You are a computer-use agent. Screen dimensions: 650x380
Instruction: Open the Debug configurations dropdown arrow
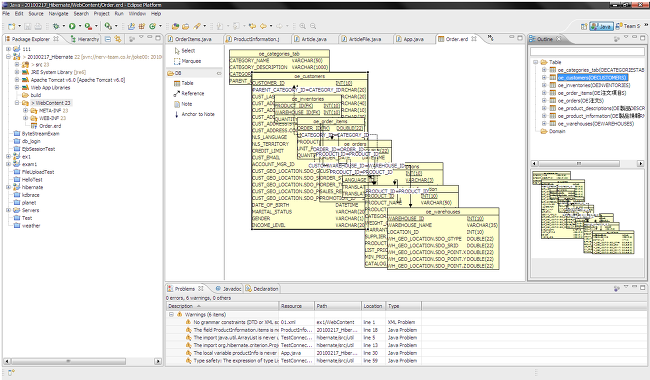click(63, 26)
